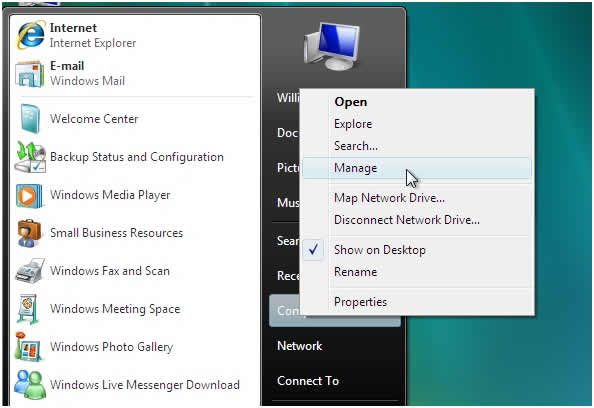Open Windows Fax and Scan icon
The width and height of the screenshot is (594, 408).
[30, 270]
